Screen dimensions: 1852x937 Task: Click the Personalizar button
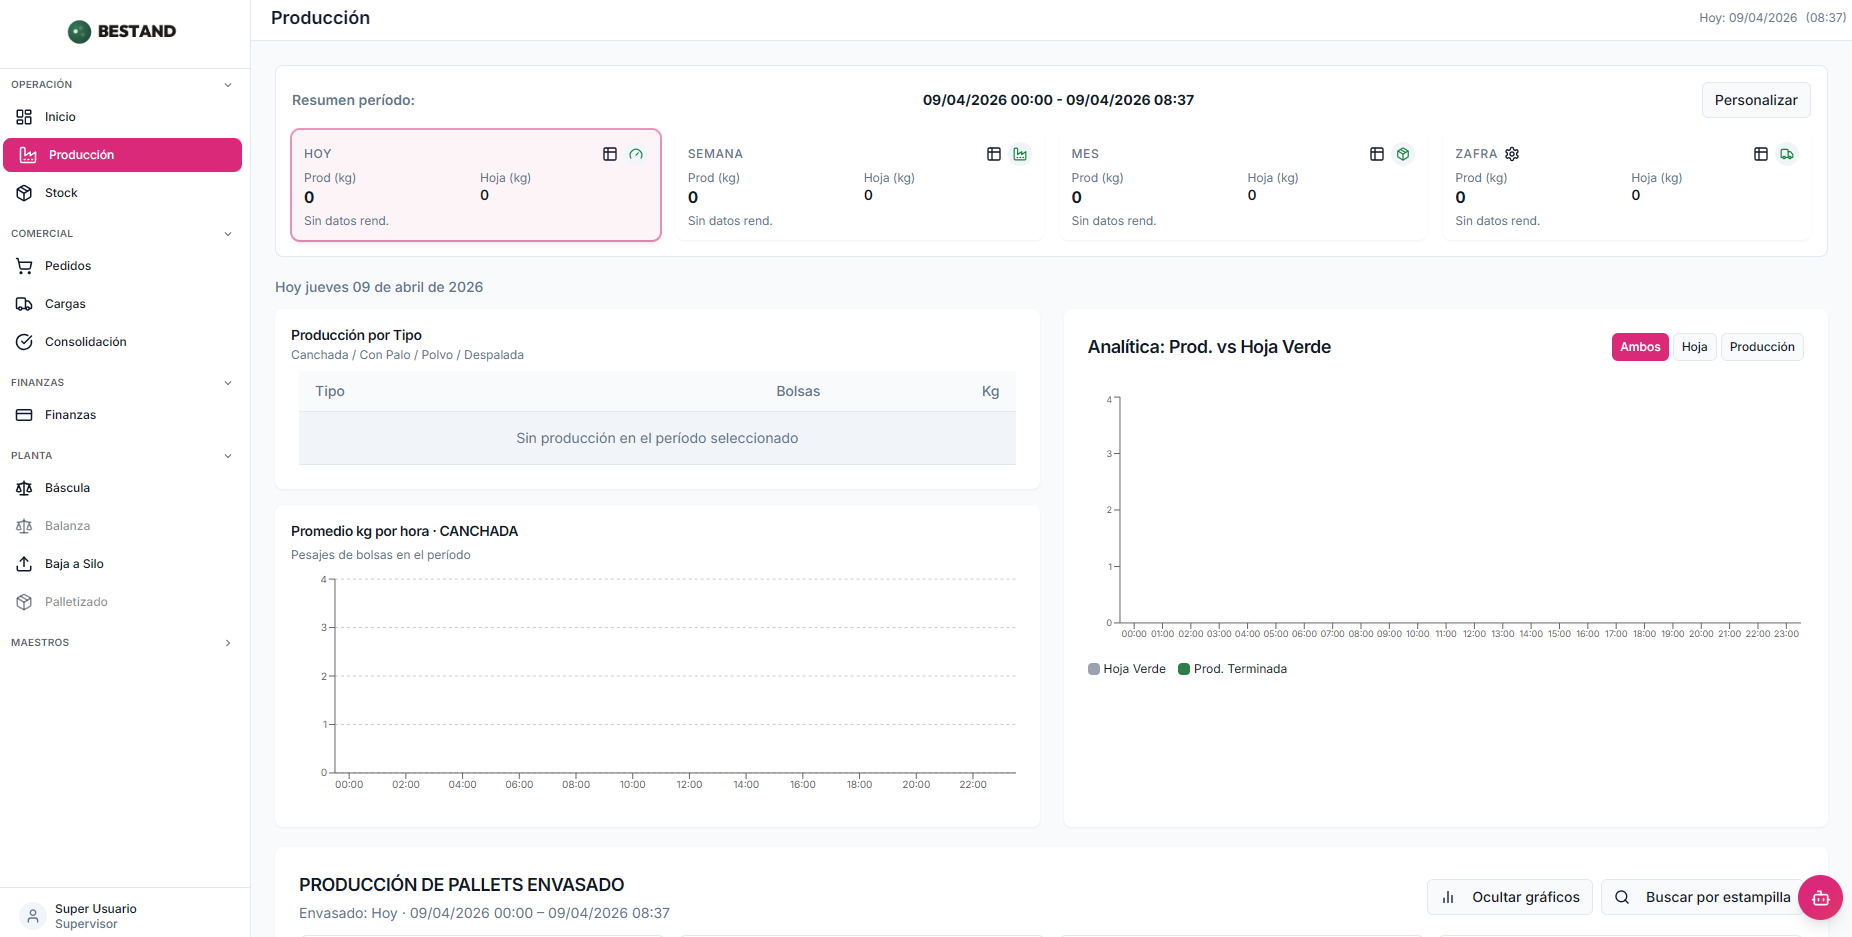1755,100
